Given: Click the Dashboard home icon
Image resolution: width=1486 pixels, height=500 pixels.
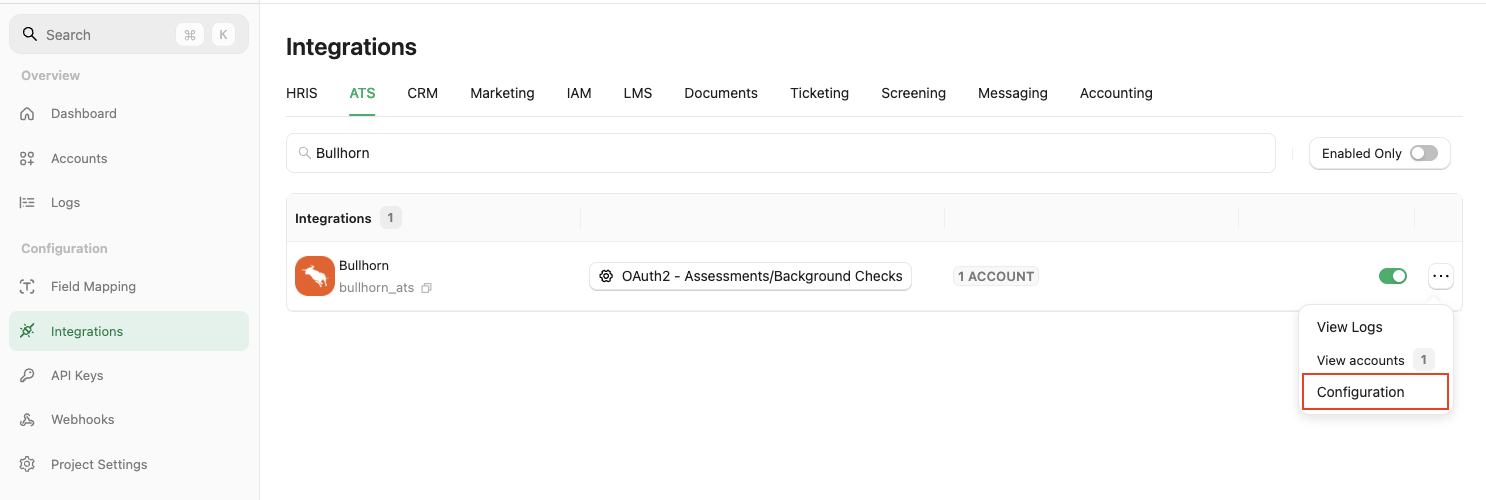Looking at the screenshot, I should (28, 113).
